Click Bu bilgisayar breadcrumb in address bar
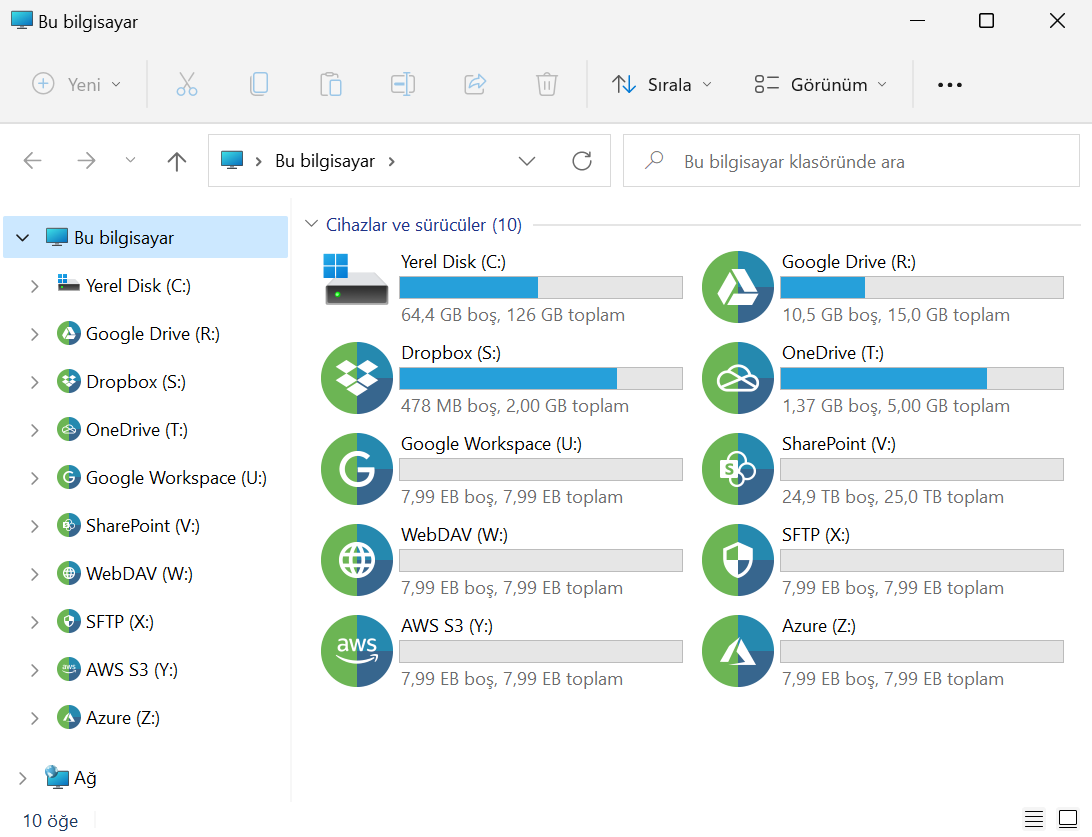This screenshot has width=1092, height=837. pyautogui.click(x=325, y=161)
